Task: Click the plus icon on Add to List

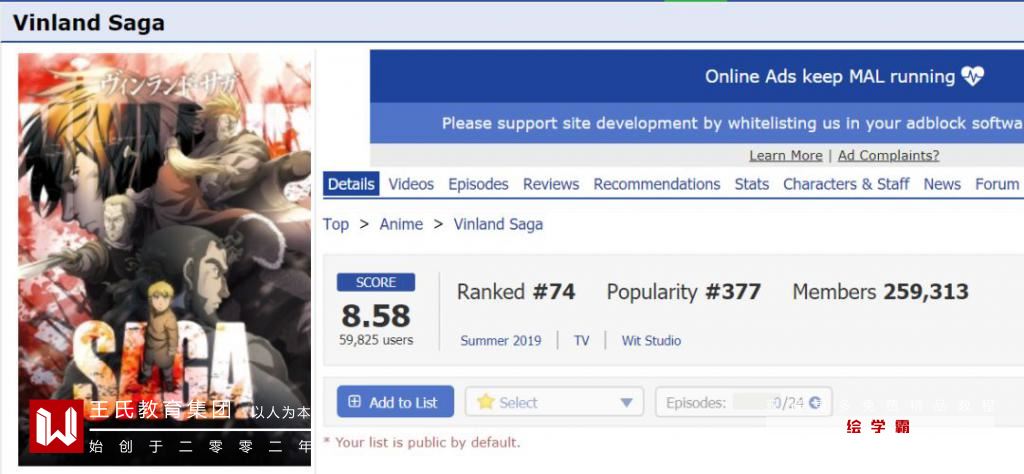Action: pos(355,402)
